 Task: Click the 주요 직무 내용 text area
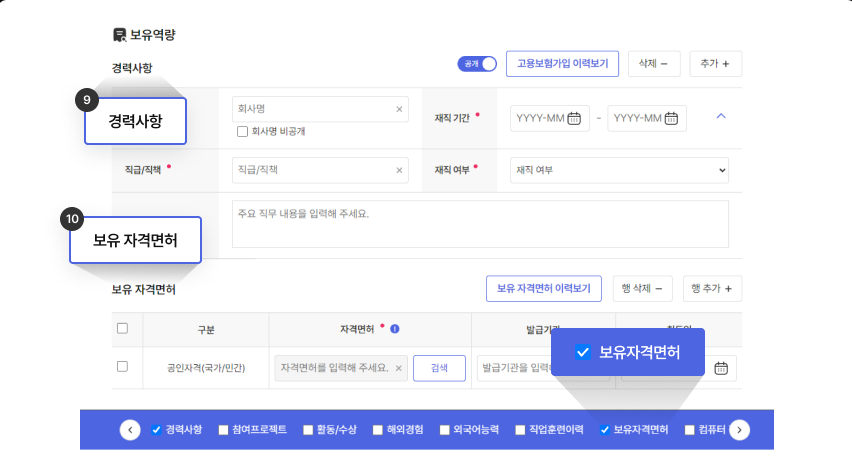(x=480, y=224)
